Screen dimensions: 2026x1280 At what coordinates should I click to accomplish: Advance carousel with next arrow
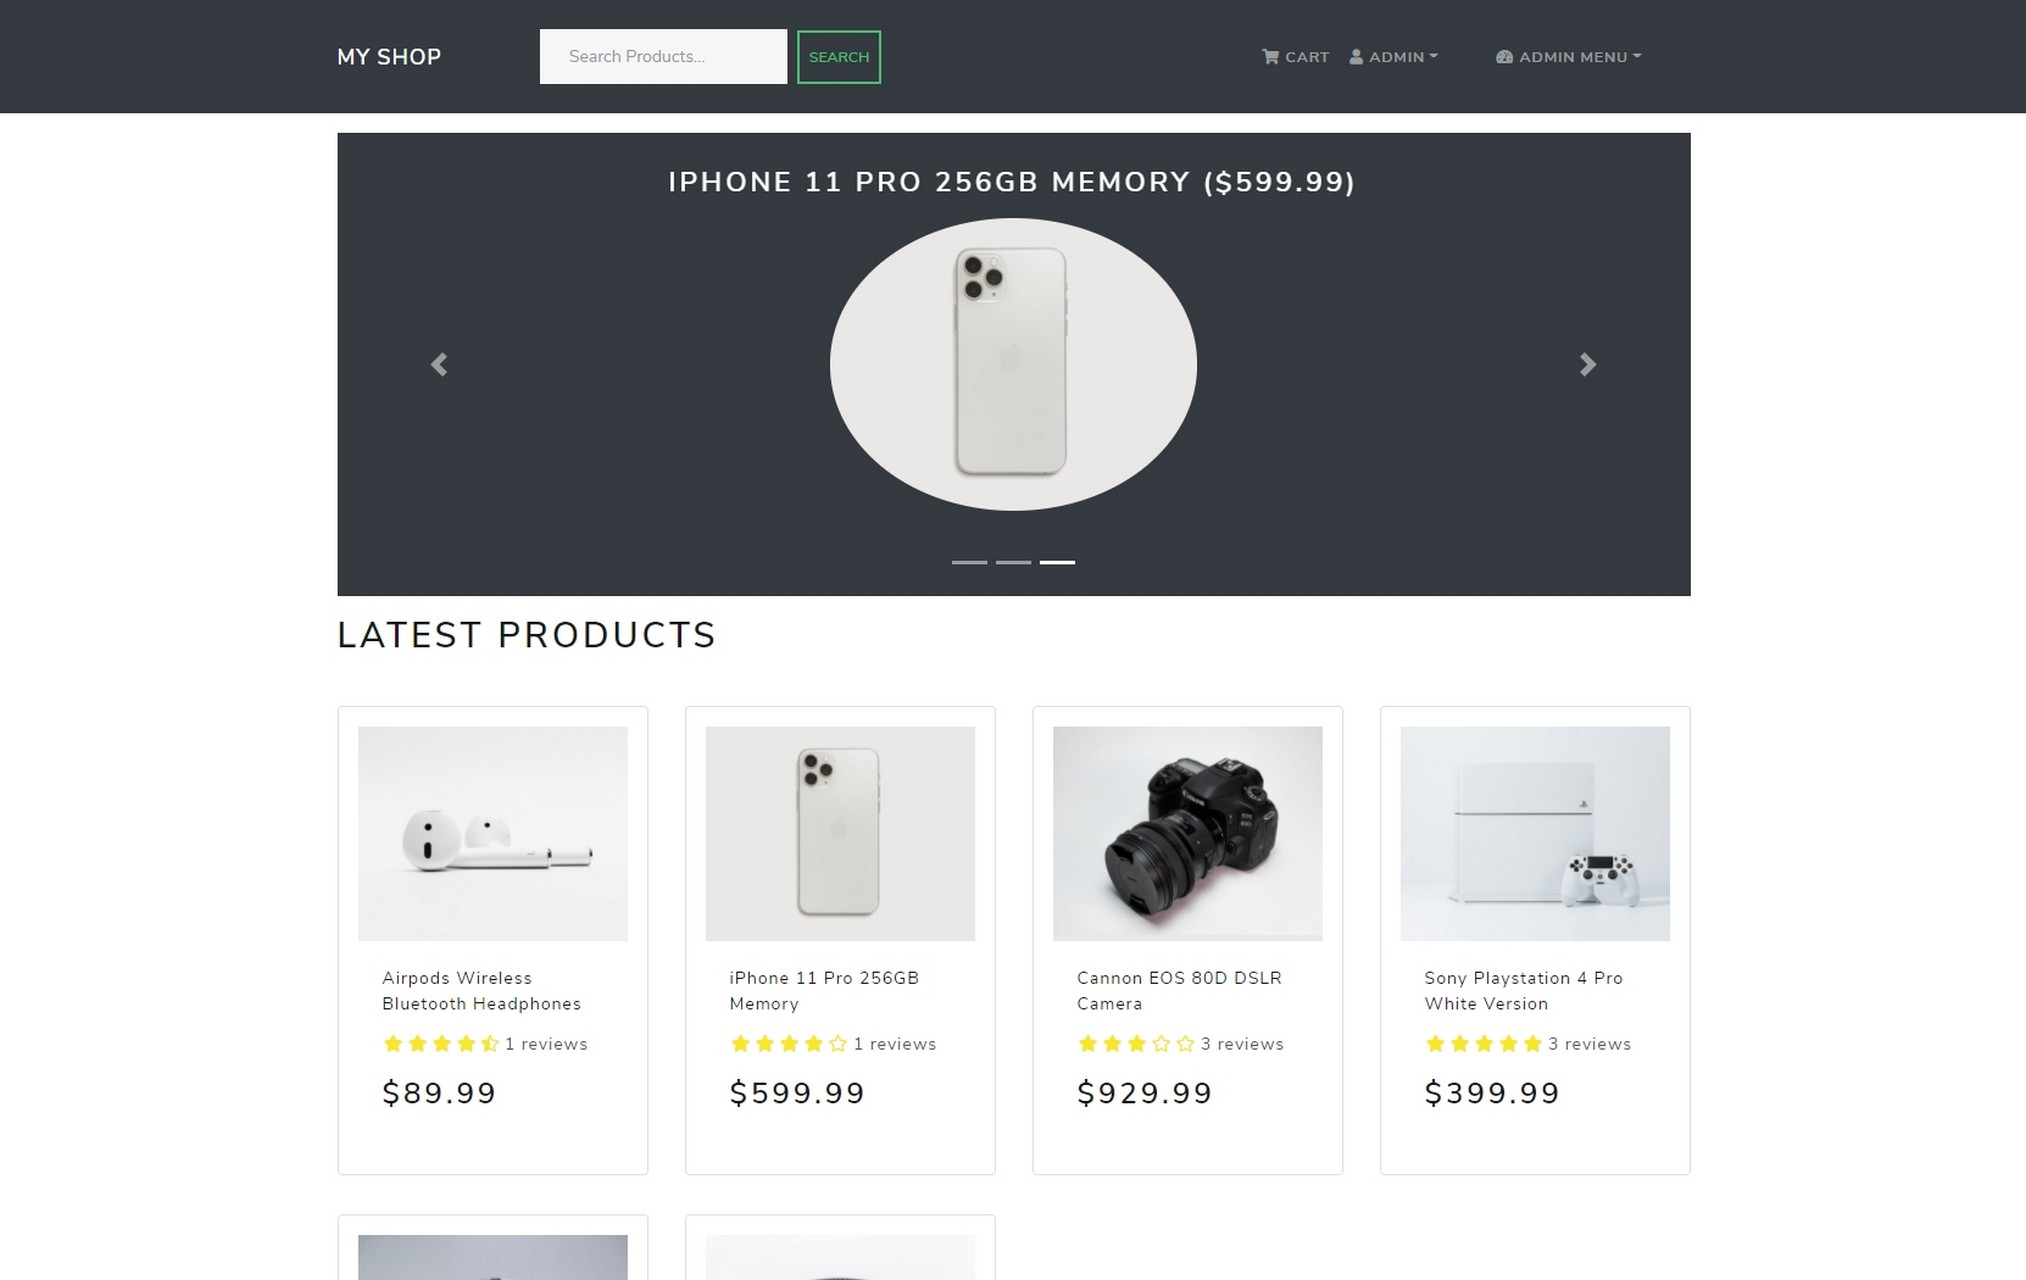(1588, 365)
